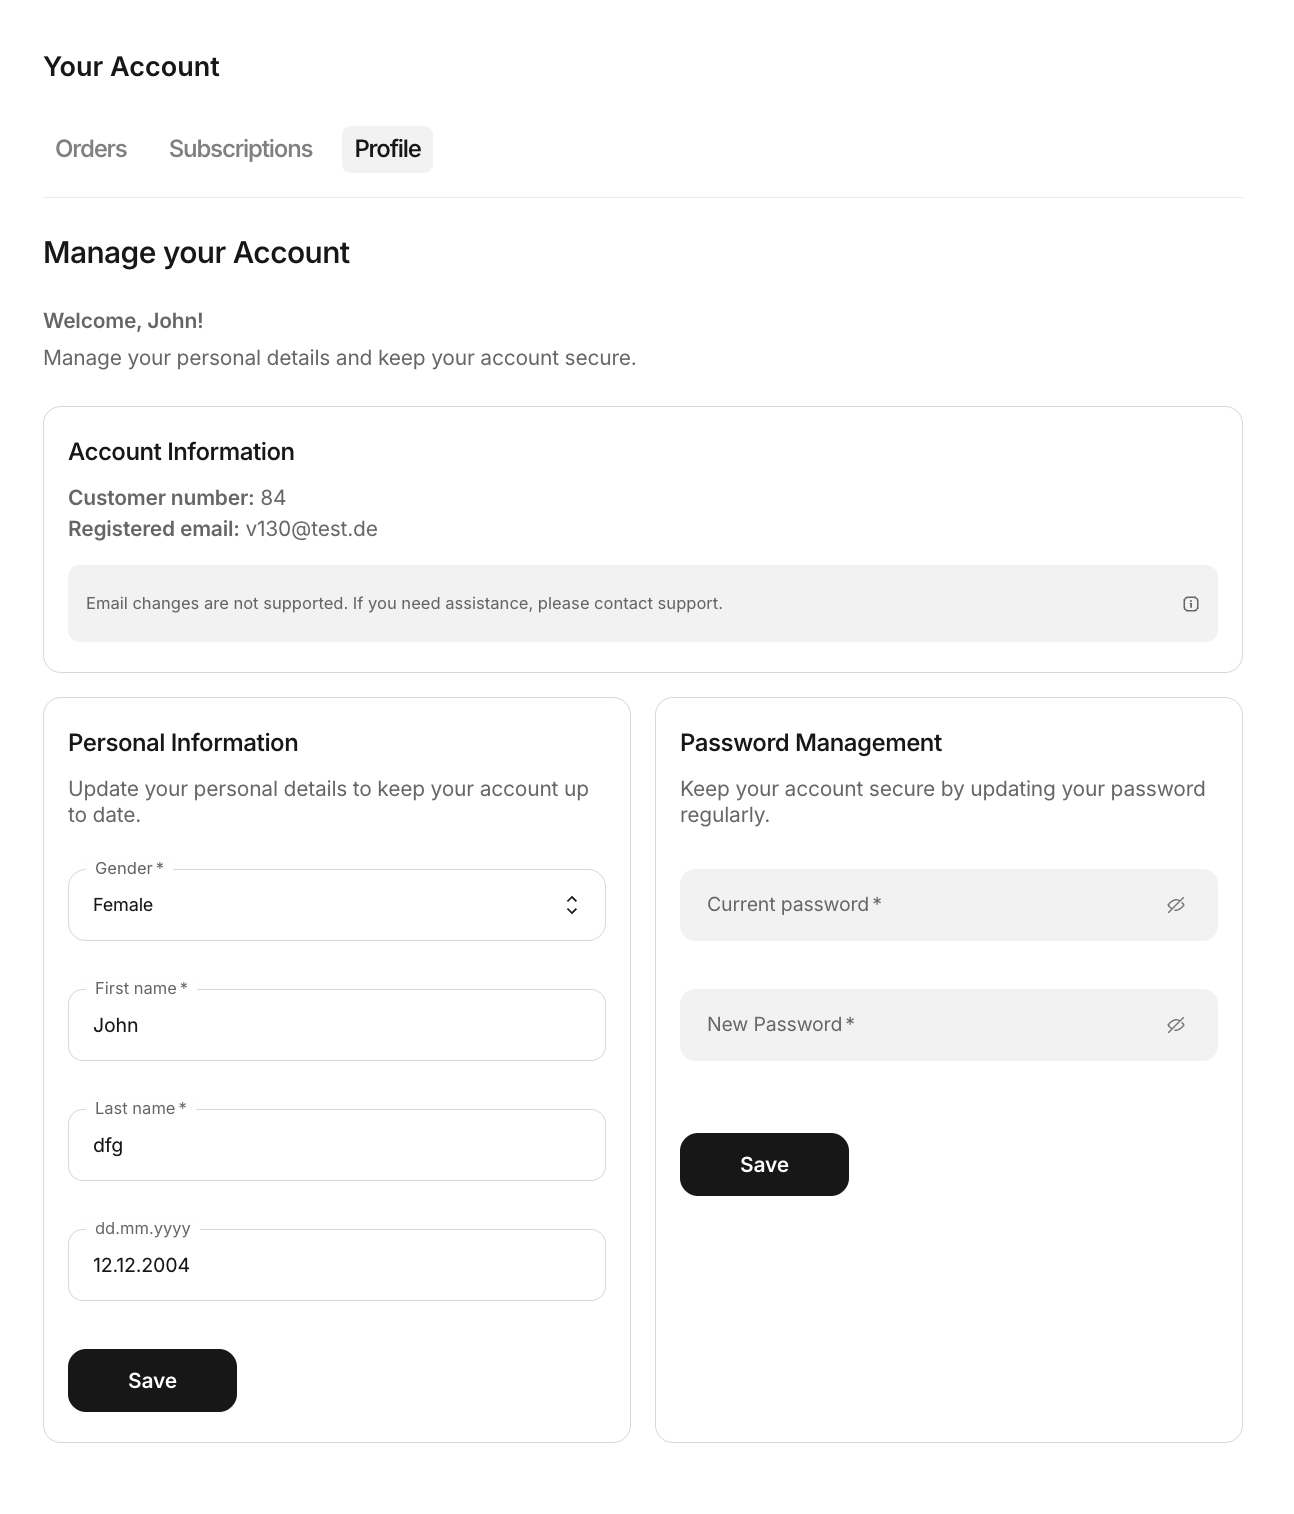Image resolution: width=1294 pixels, height=1514 pixels.
Task: Click the email changes not supported notice
Action: coord(404,604)
